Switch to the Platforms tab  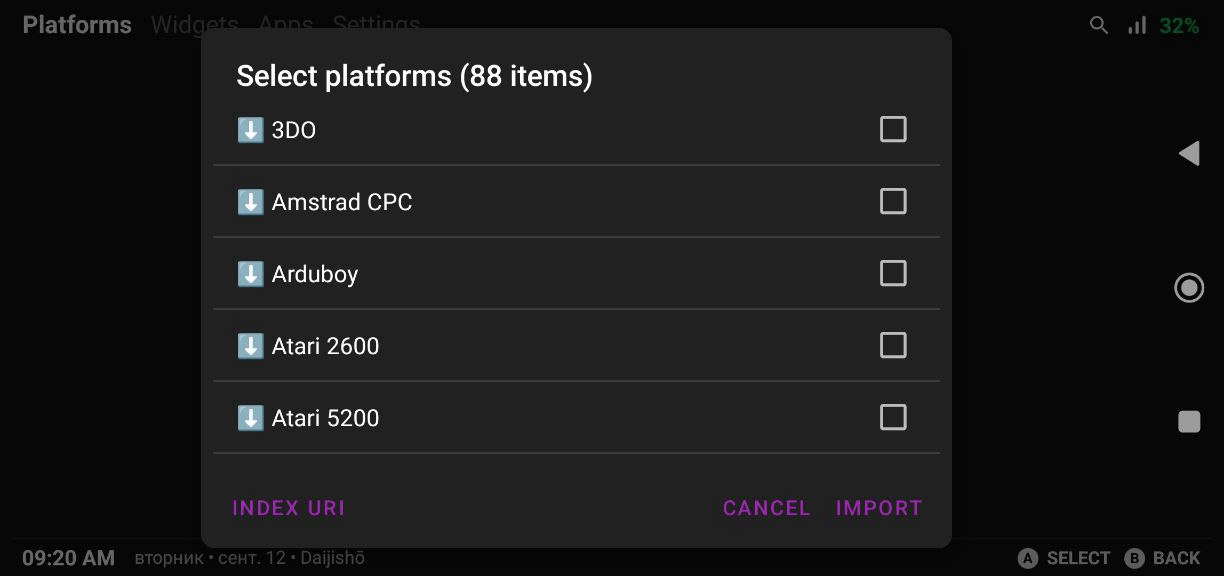coord(77,25)
